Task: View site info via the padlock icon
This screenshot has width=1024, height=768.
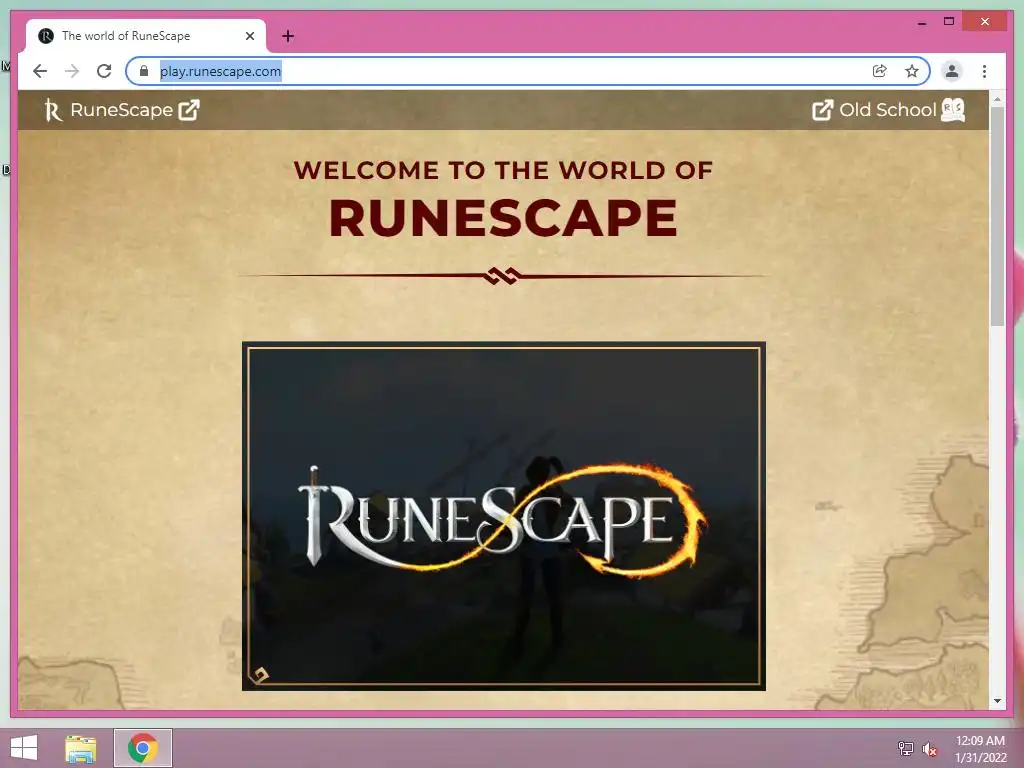Action: coord(144,71)
